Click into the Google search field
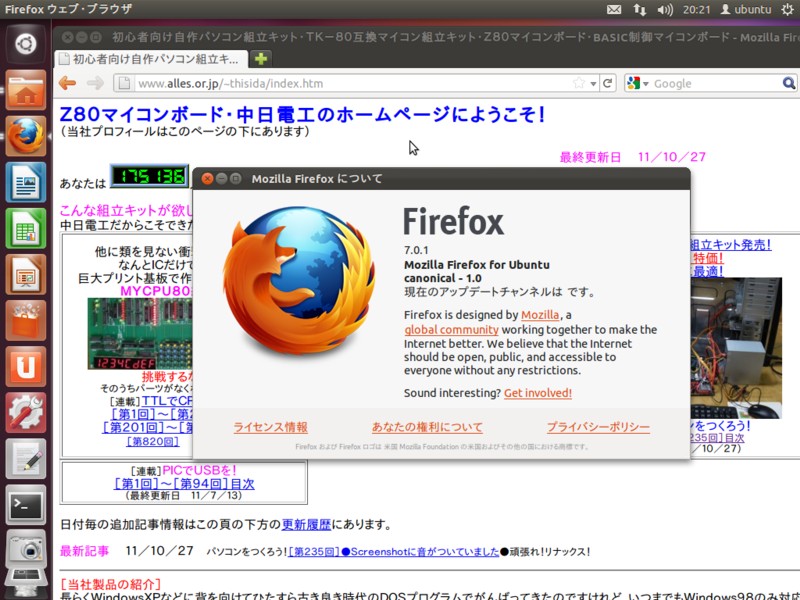800x600 pixels. click(x=716, y=83)
